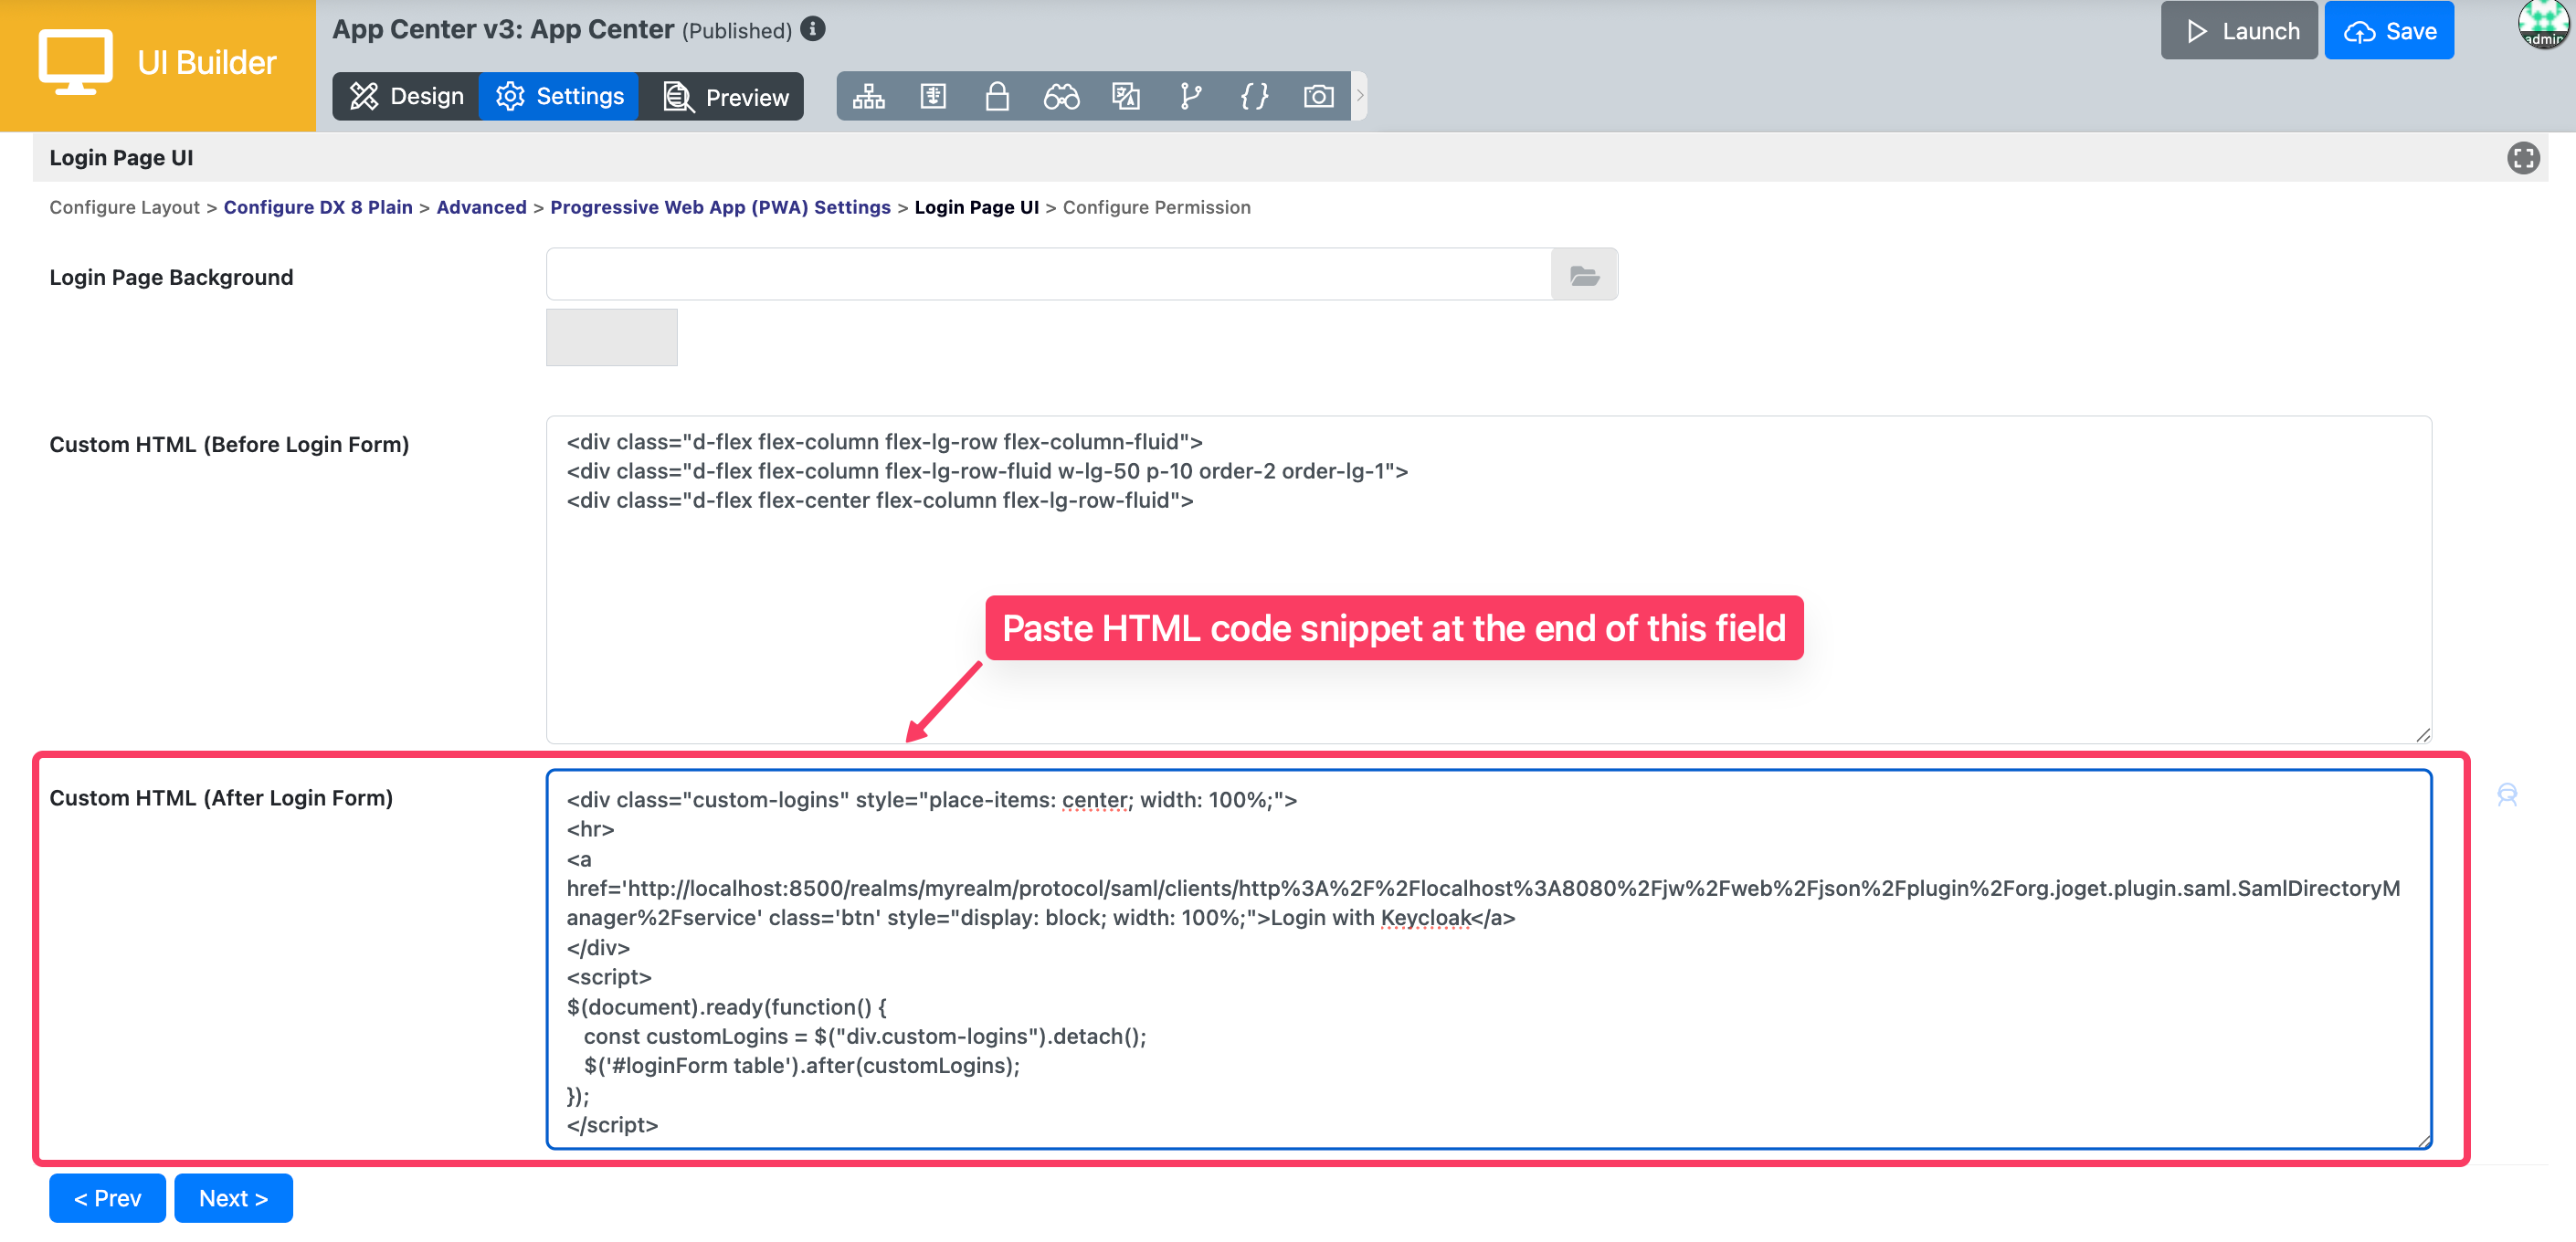Open the translation language icon

tap(1126, 96)
